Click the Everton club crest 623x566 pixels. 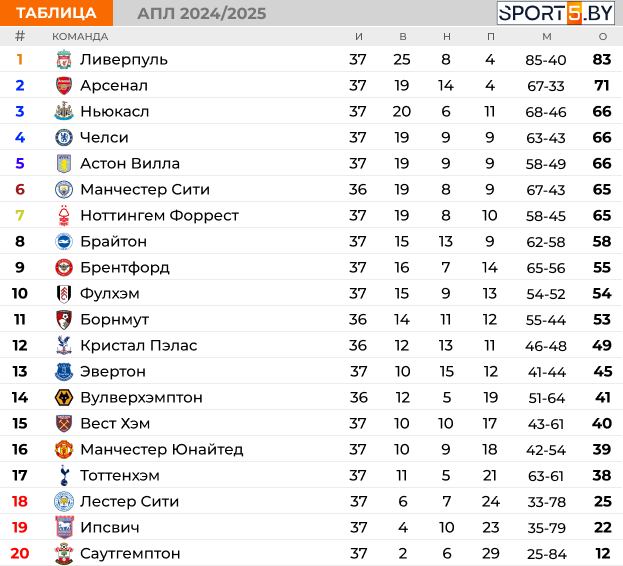coord(64,372)
